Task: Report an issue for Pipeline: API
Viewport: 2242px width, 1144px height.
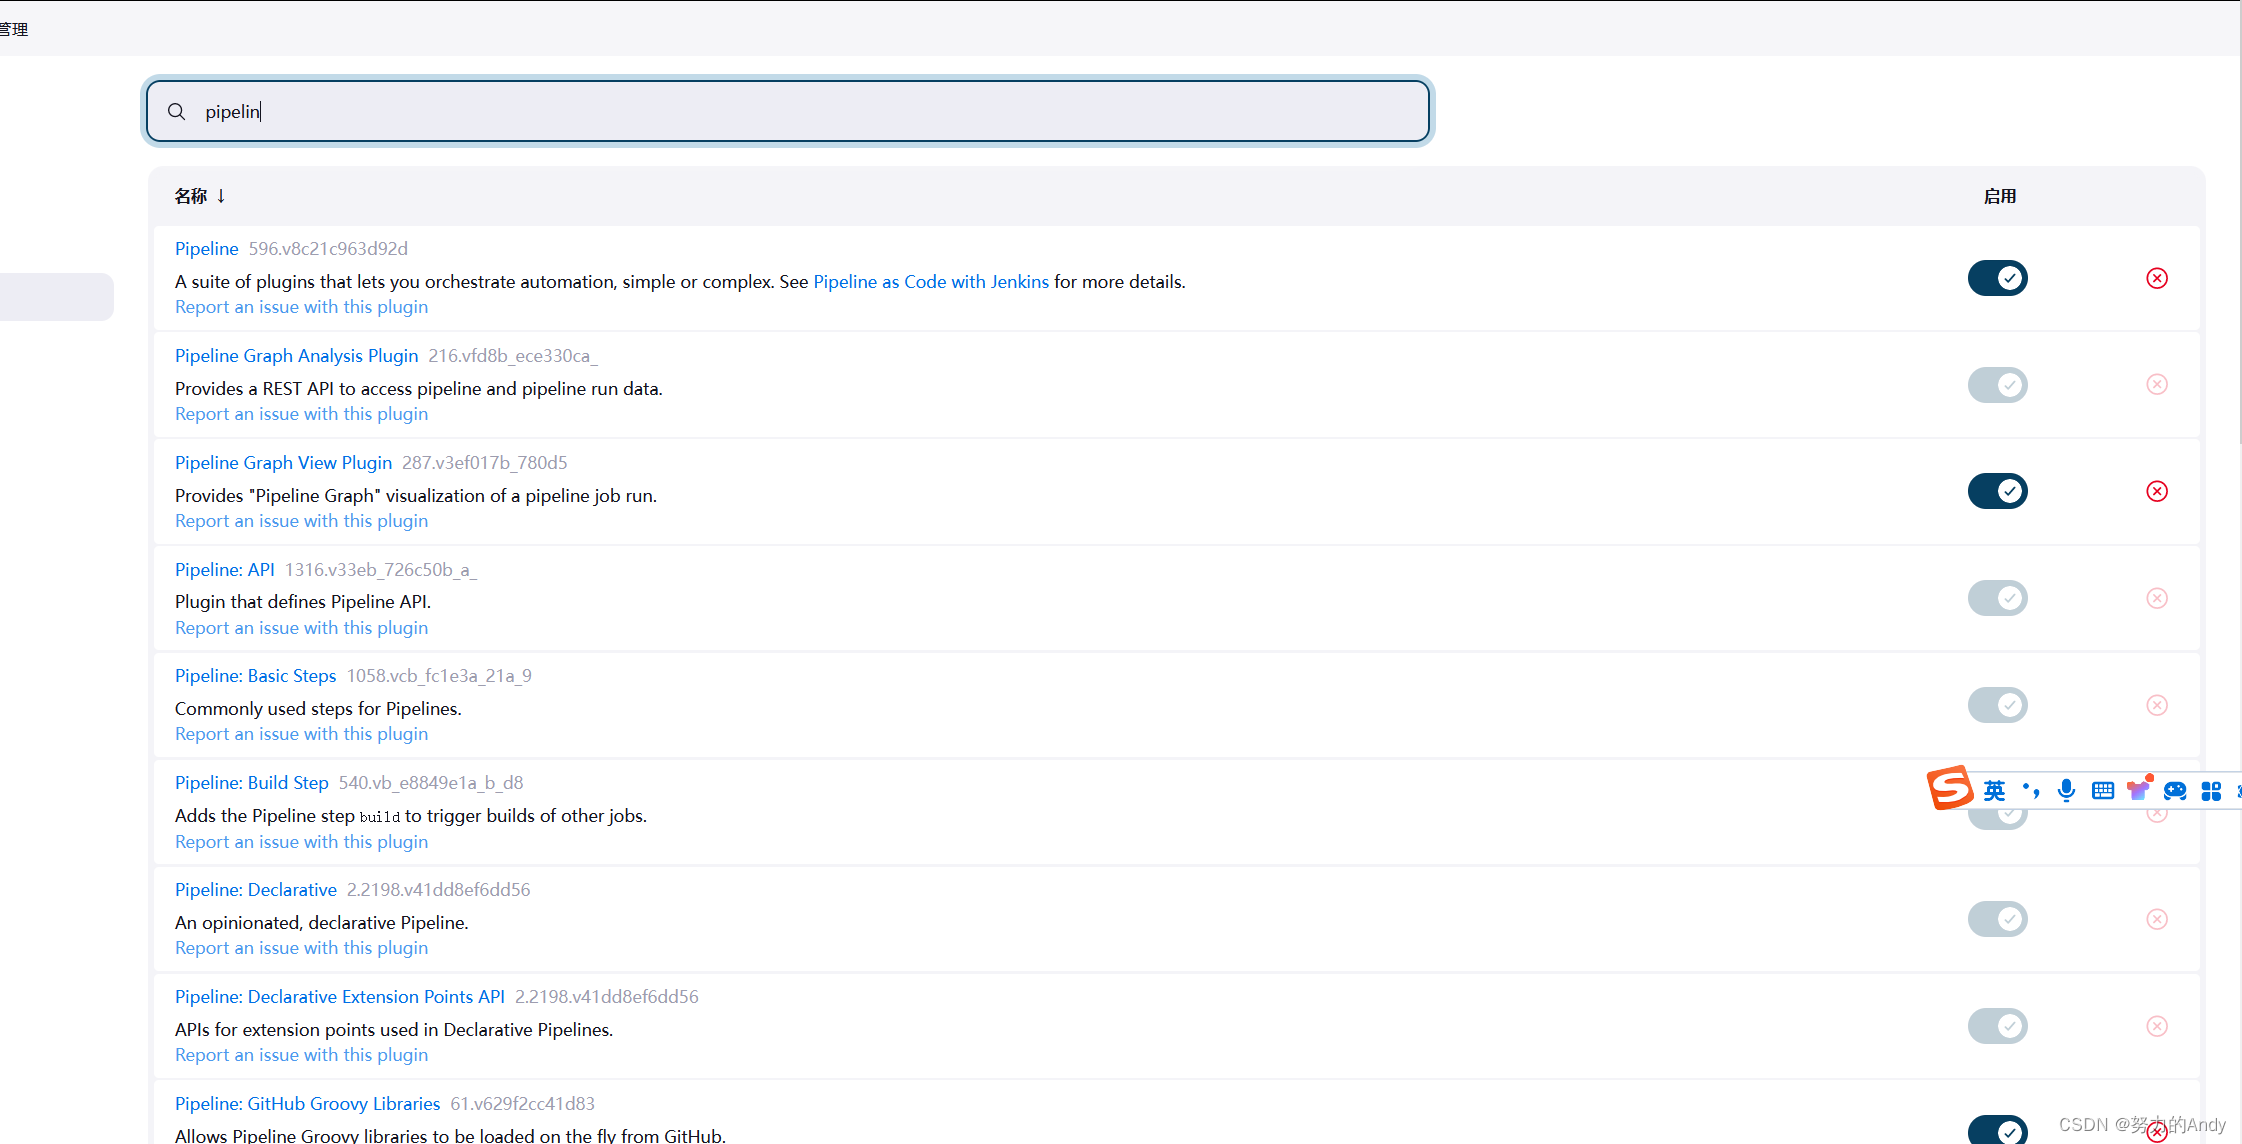Action: click(x=301, y=628)
